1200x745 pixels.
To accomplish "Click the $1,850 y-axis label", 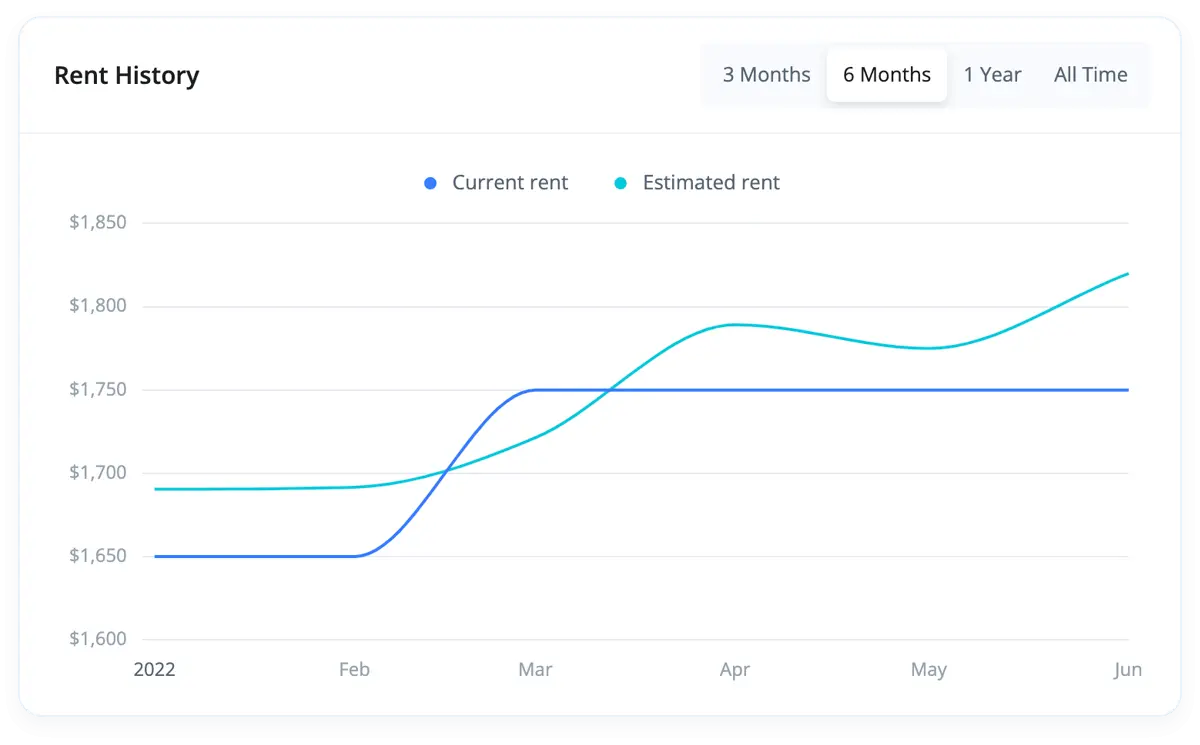I will coord(98,222).
